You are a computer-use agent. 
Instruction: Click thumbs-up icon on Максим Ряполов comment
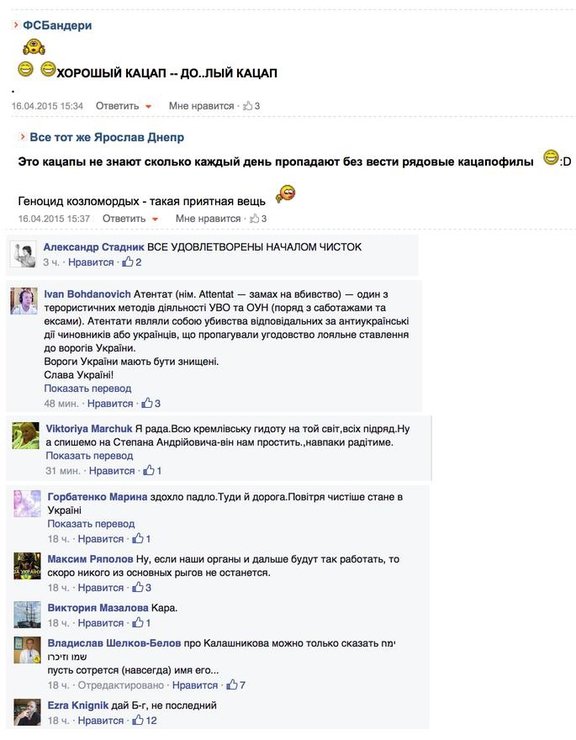(137, 588)
